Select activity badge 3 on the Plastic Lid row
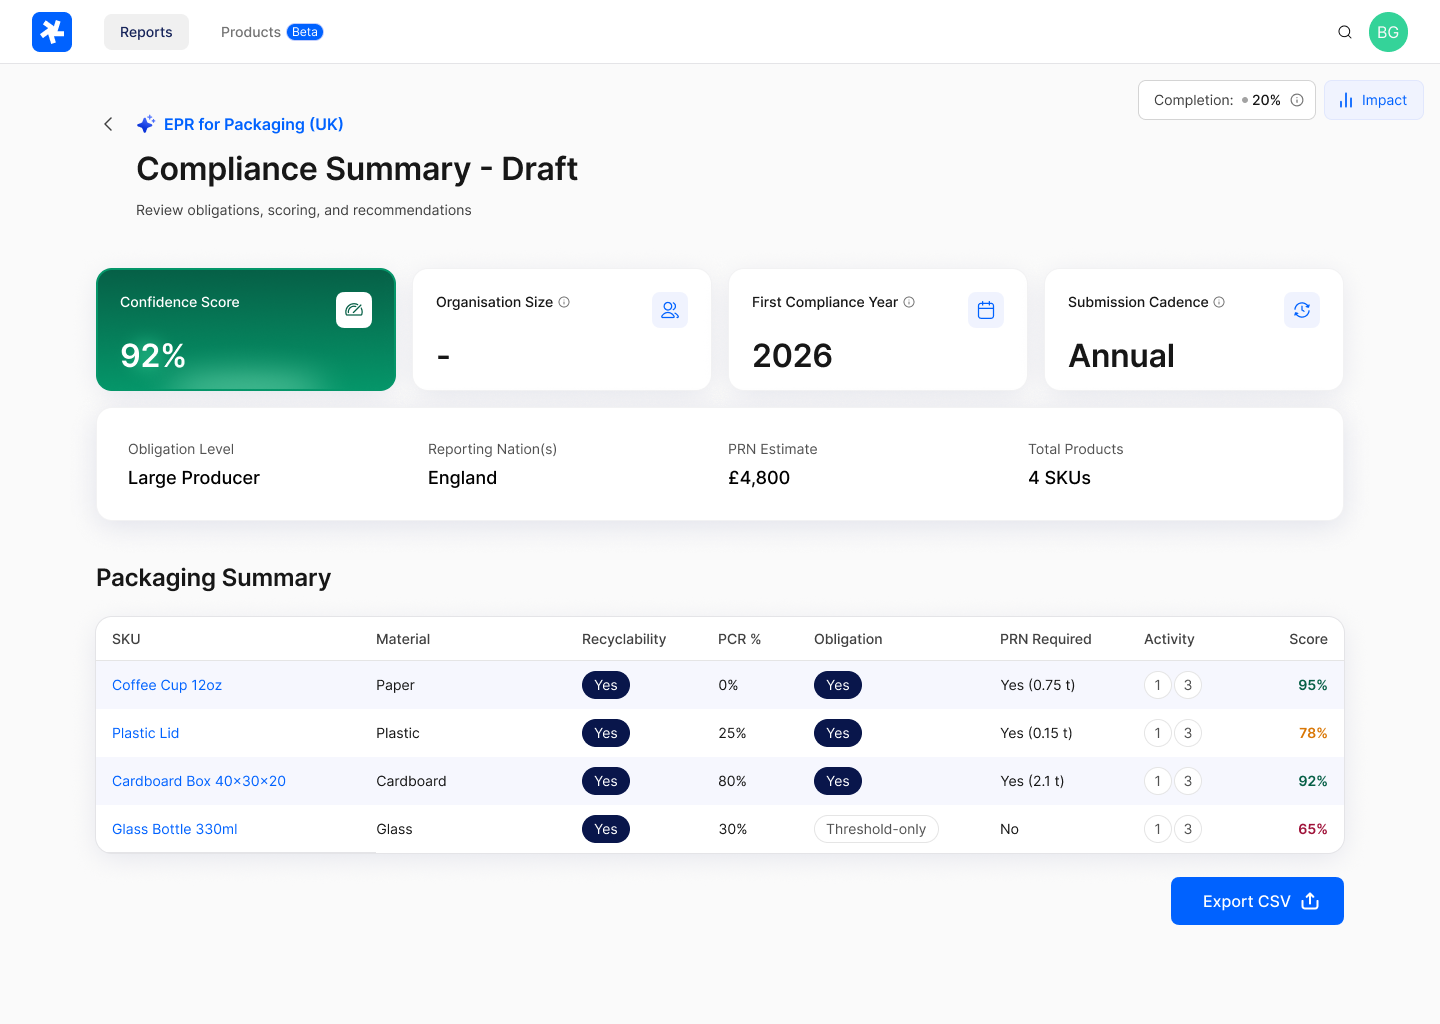Viewport: 1440px width, 1024px height. point(1187,733)
